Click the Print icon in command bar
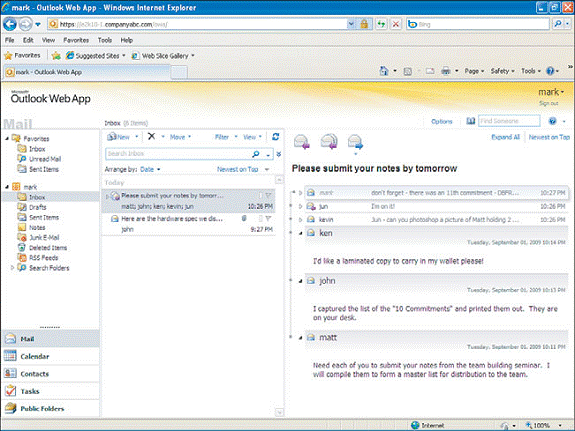 pos(446,71)
